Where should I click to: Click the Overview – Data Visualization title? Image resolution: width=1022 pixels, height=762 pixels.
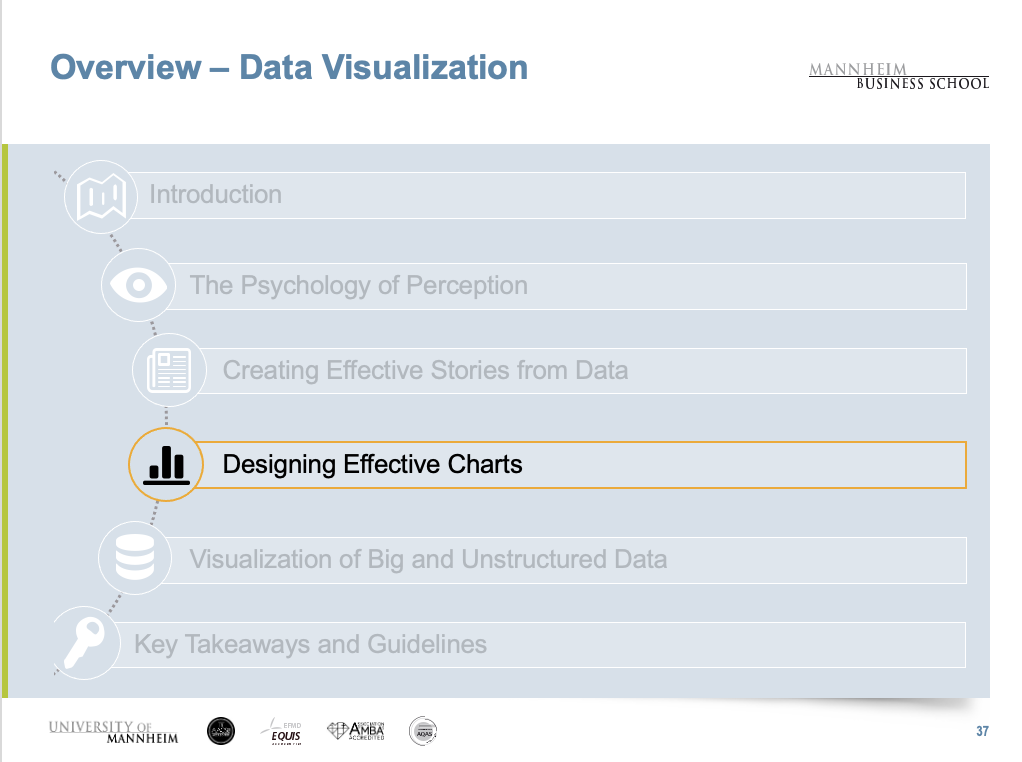pyautogui.click(x=289, y=68)
